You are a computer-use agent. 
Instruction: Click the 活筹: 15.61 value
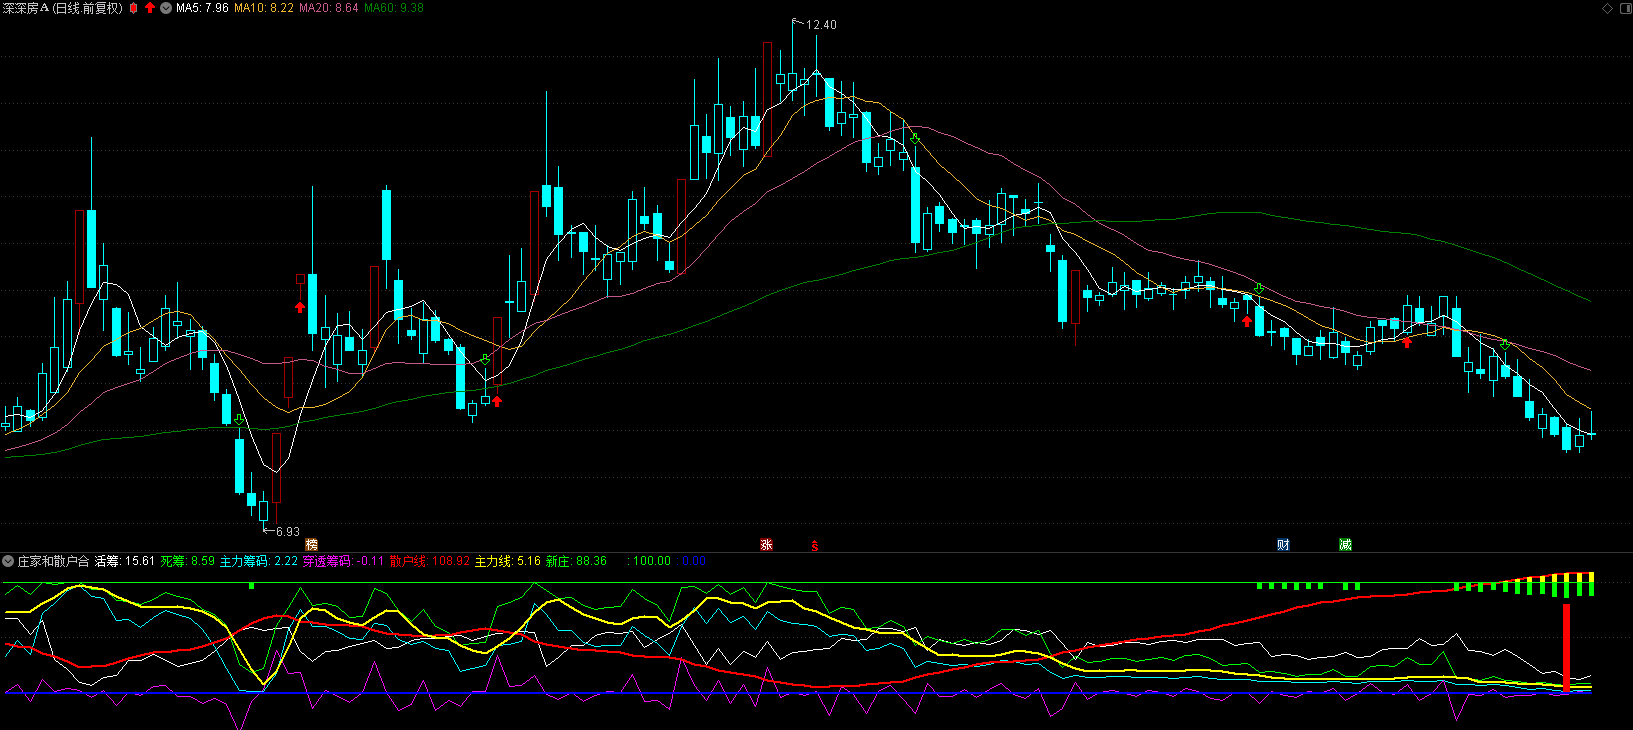(125, 561)
